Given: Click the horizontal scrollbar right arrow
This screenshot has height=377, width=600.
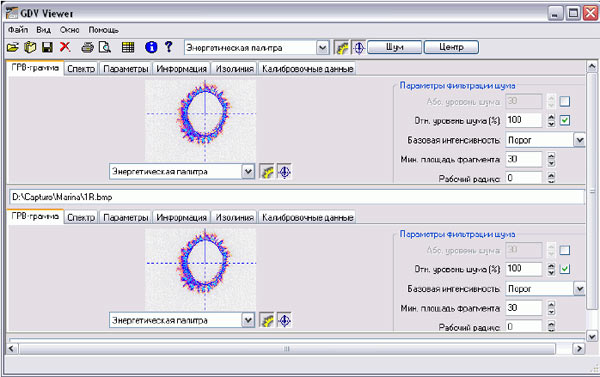Looking at the screenshot, I should 579,349.
